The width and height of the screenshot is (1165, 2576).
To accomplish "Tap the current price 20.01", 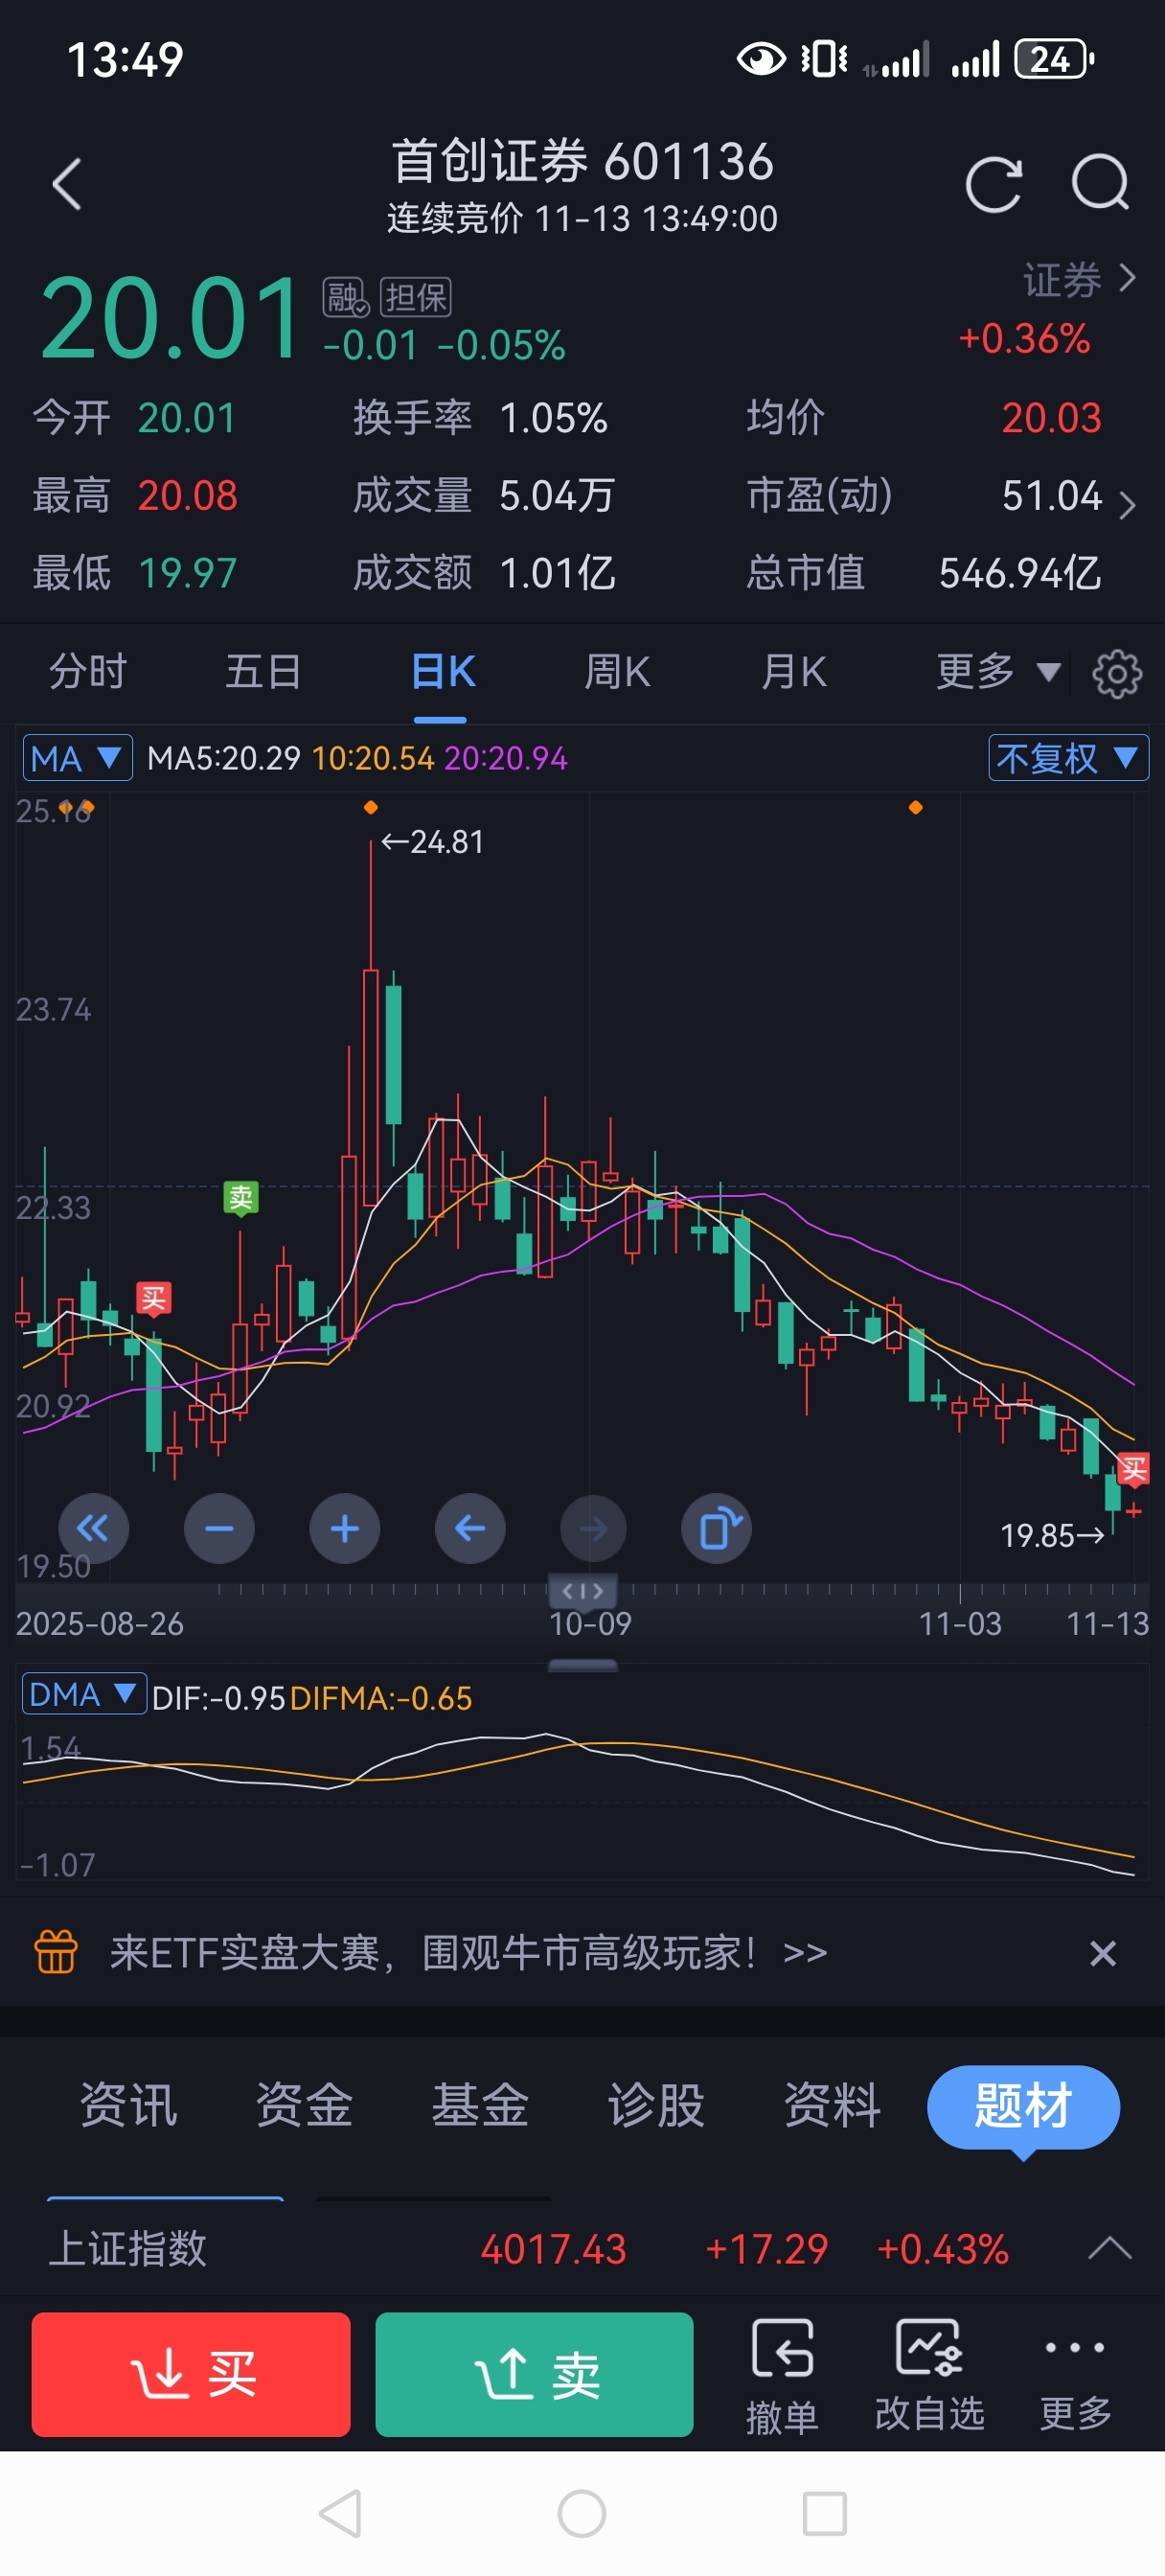I will (170, 319).
